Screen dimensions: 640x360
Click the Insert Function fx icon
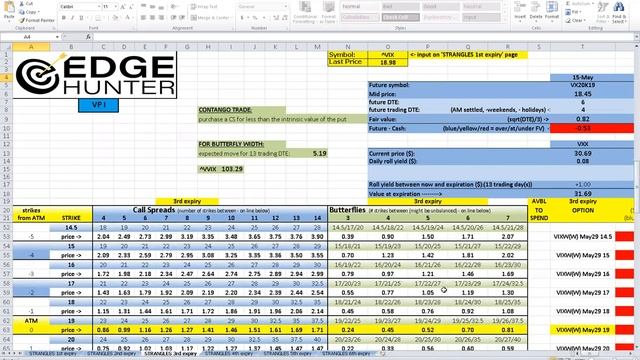tap(88, 37)
